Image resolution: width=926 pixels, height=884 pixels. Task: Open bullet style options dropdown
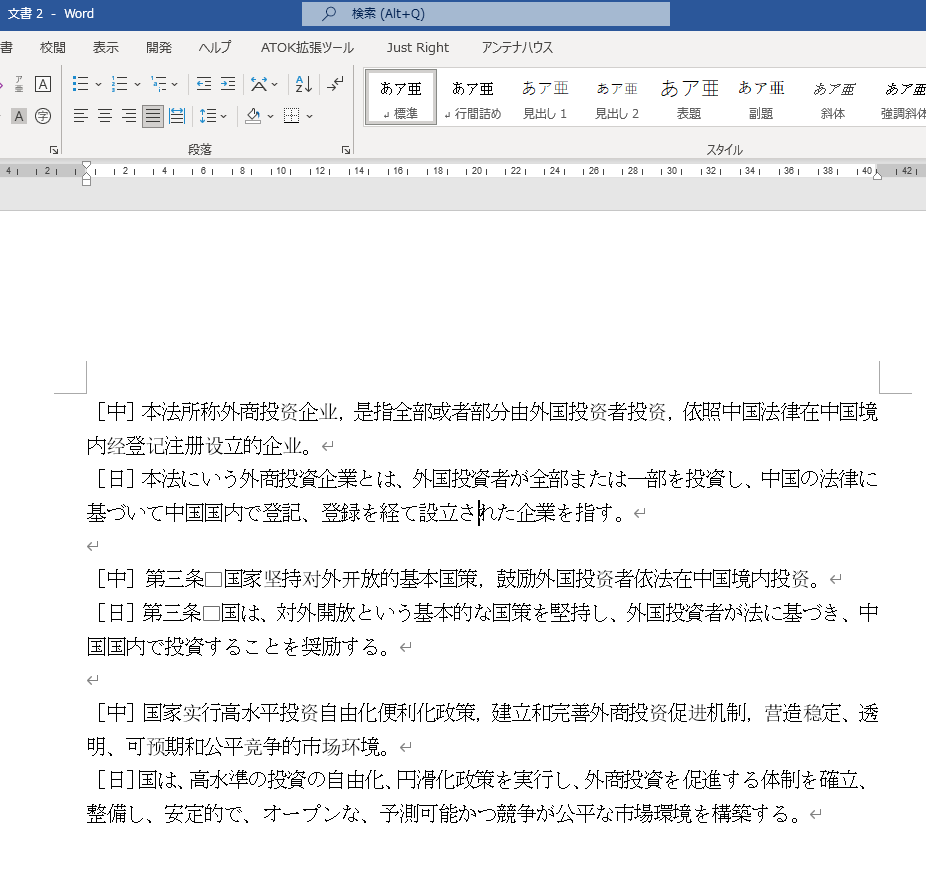point(98,84)
